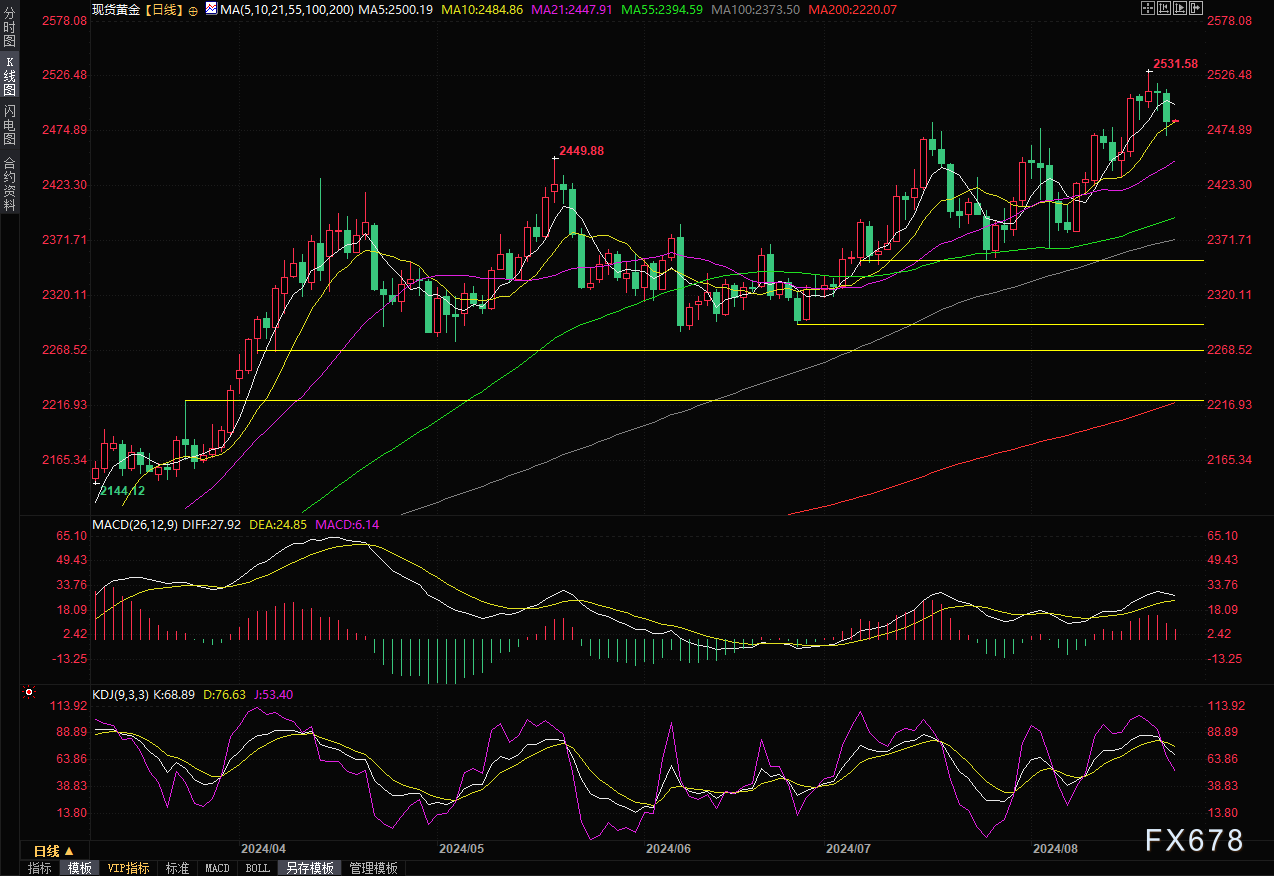This screenshot has width=1274, height=876.
Task: Click the MA indicator chart icon
Action: 211,9
